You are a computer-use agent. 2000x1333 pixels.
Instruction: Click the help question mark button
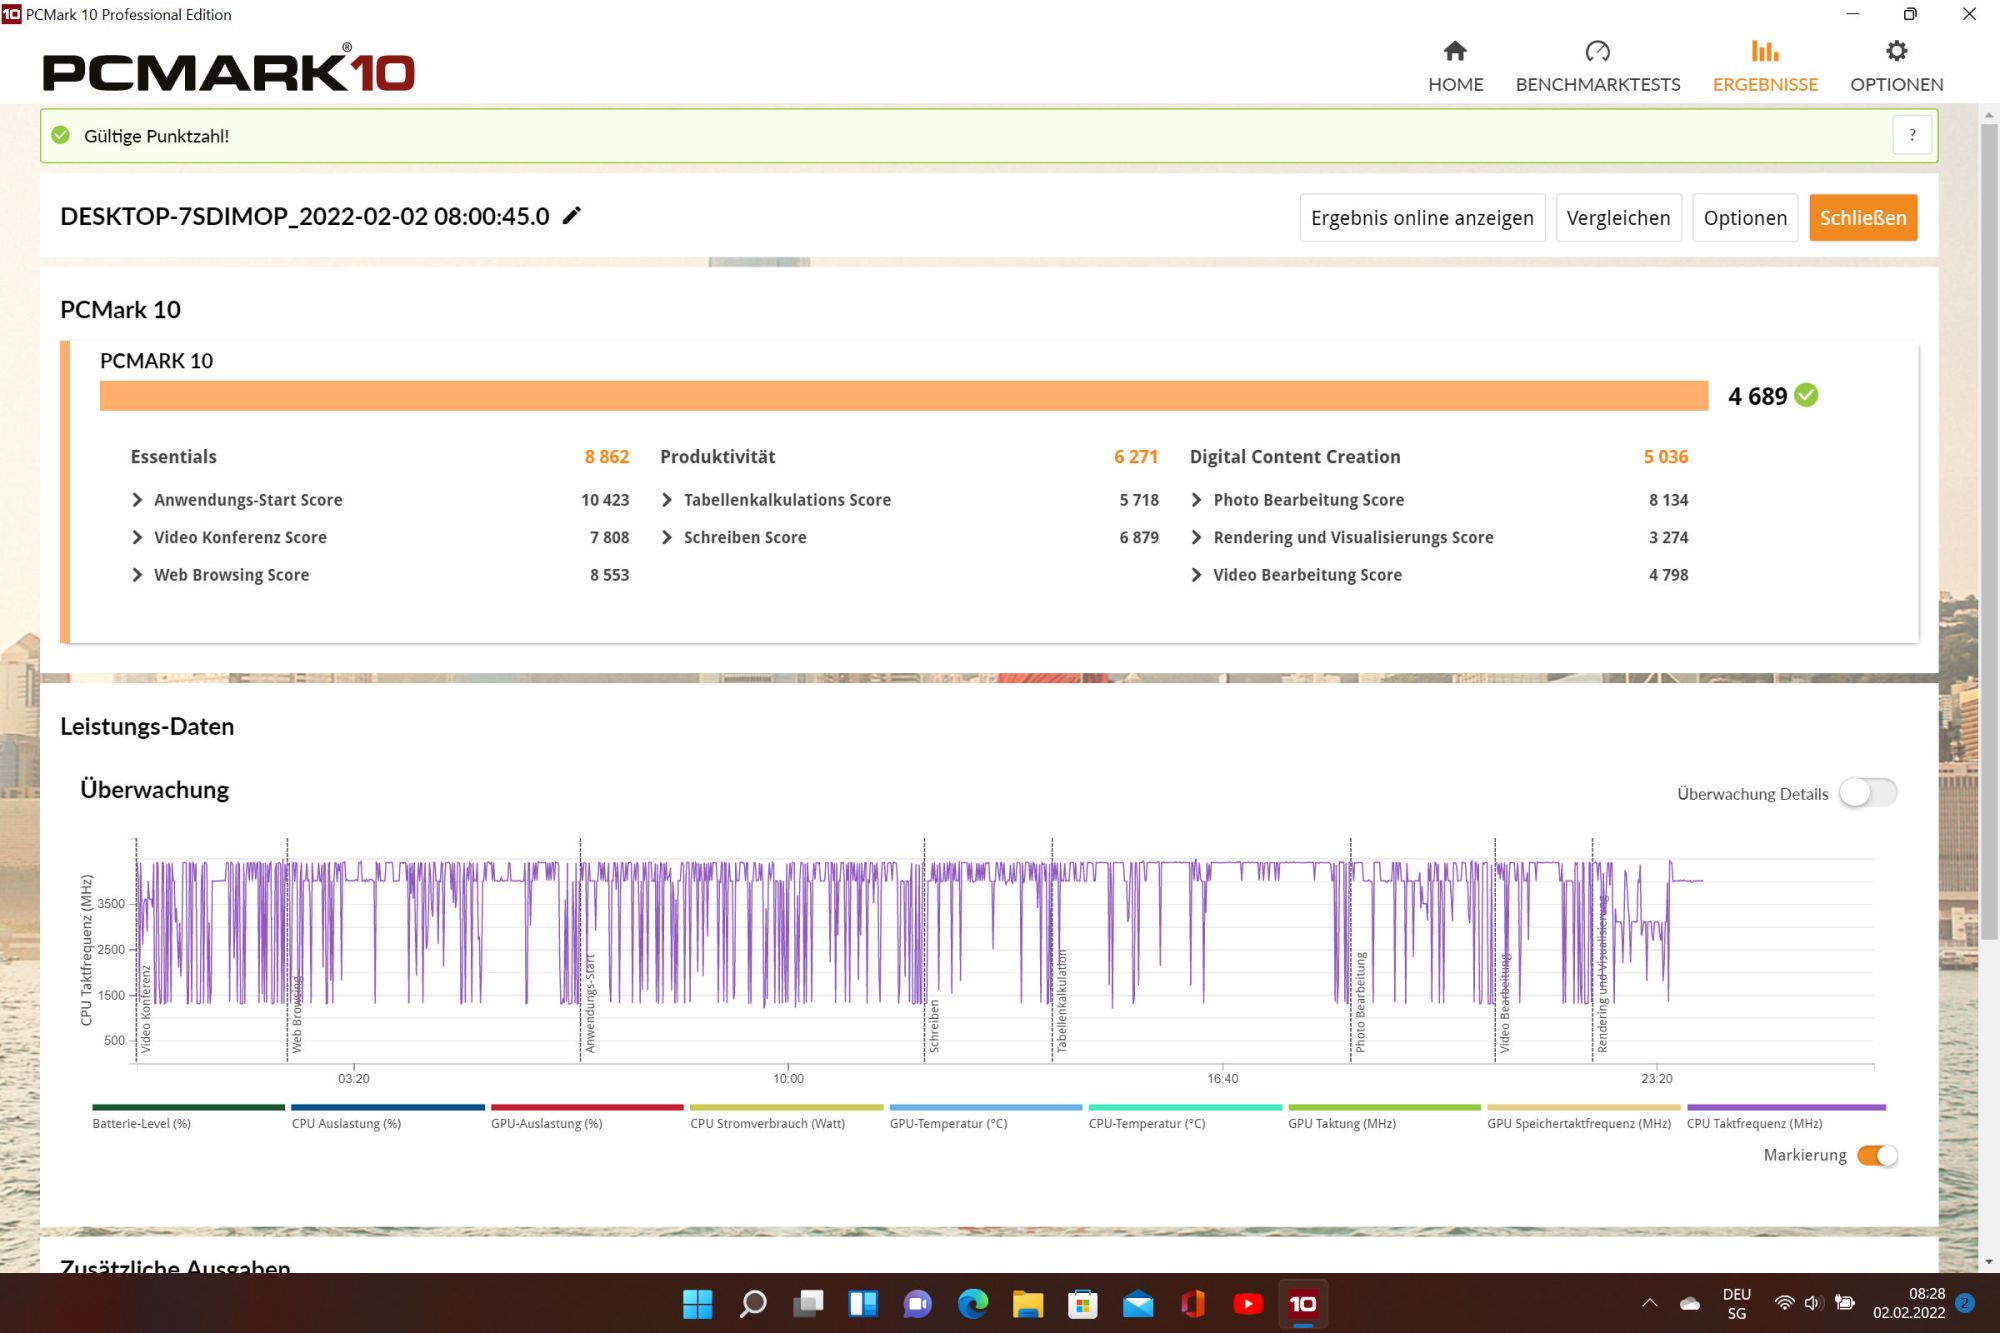(x=1912, y=135)
